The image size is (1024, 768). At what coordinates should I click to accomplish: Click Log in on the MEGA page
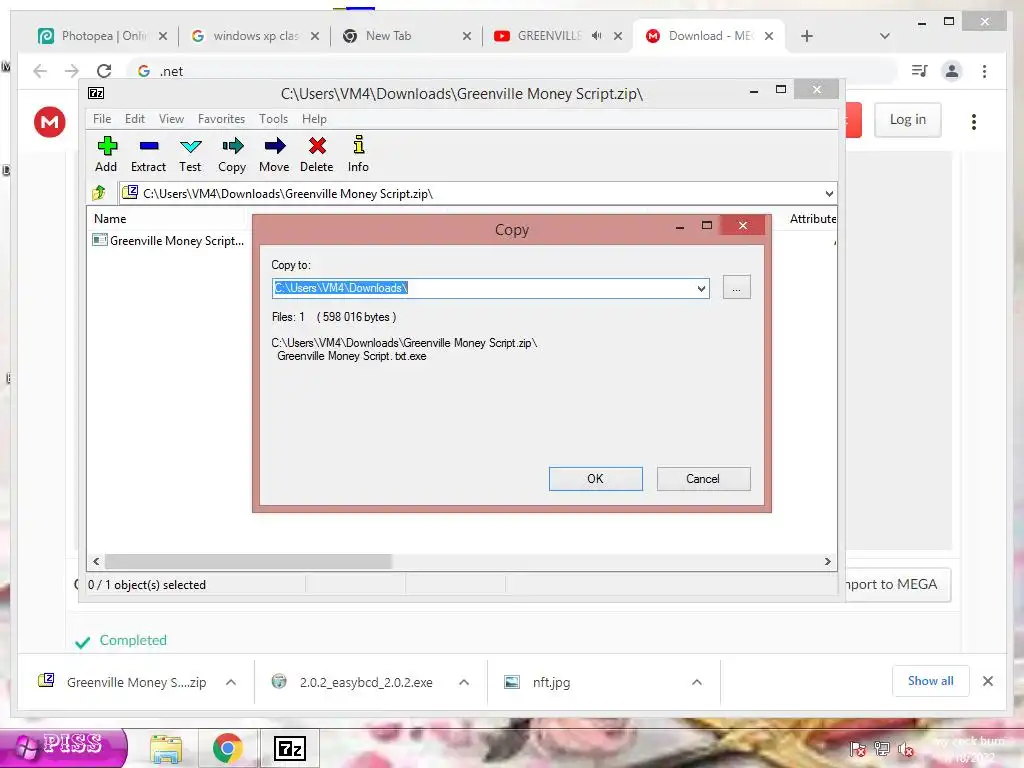tap(907, 120)
